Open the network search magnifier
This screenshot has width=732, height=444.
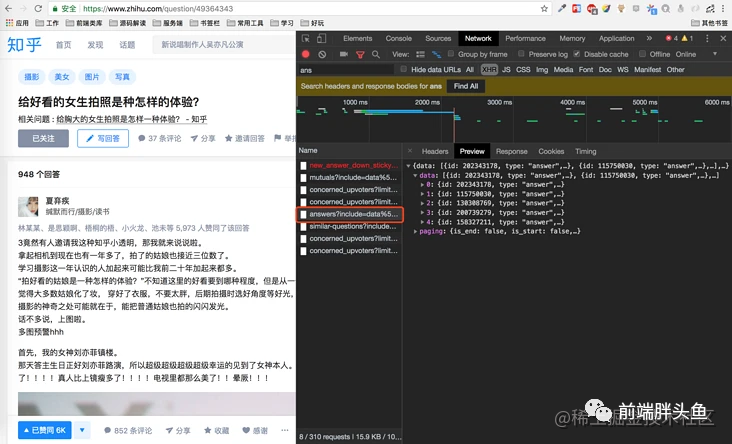376,54
